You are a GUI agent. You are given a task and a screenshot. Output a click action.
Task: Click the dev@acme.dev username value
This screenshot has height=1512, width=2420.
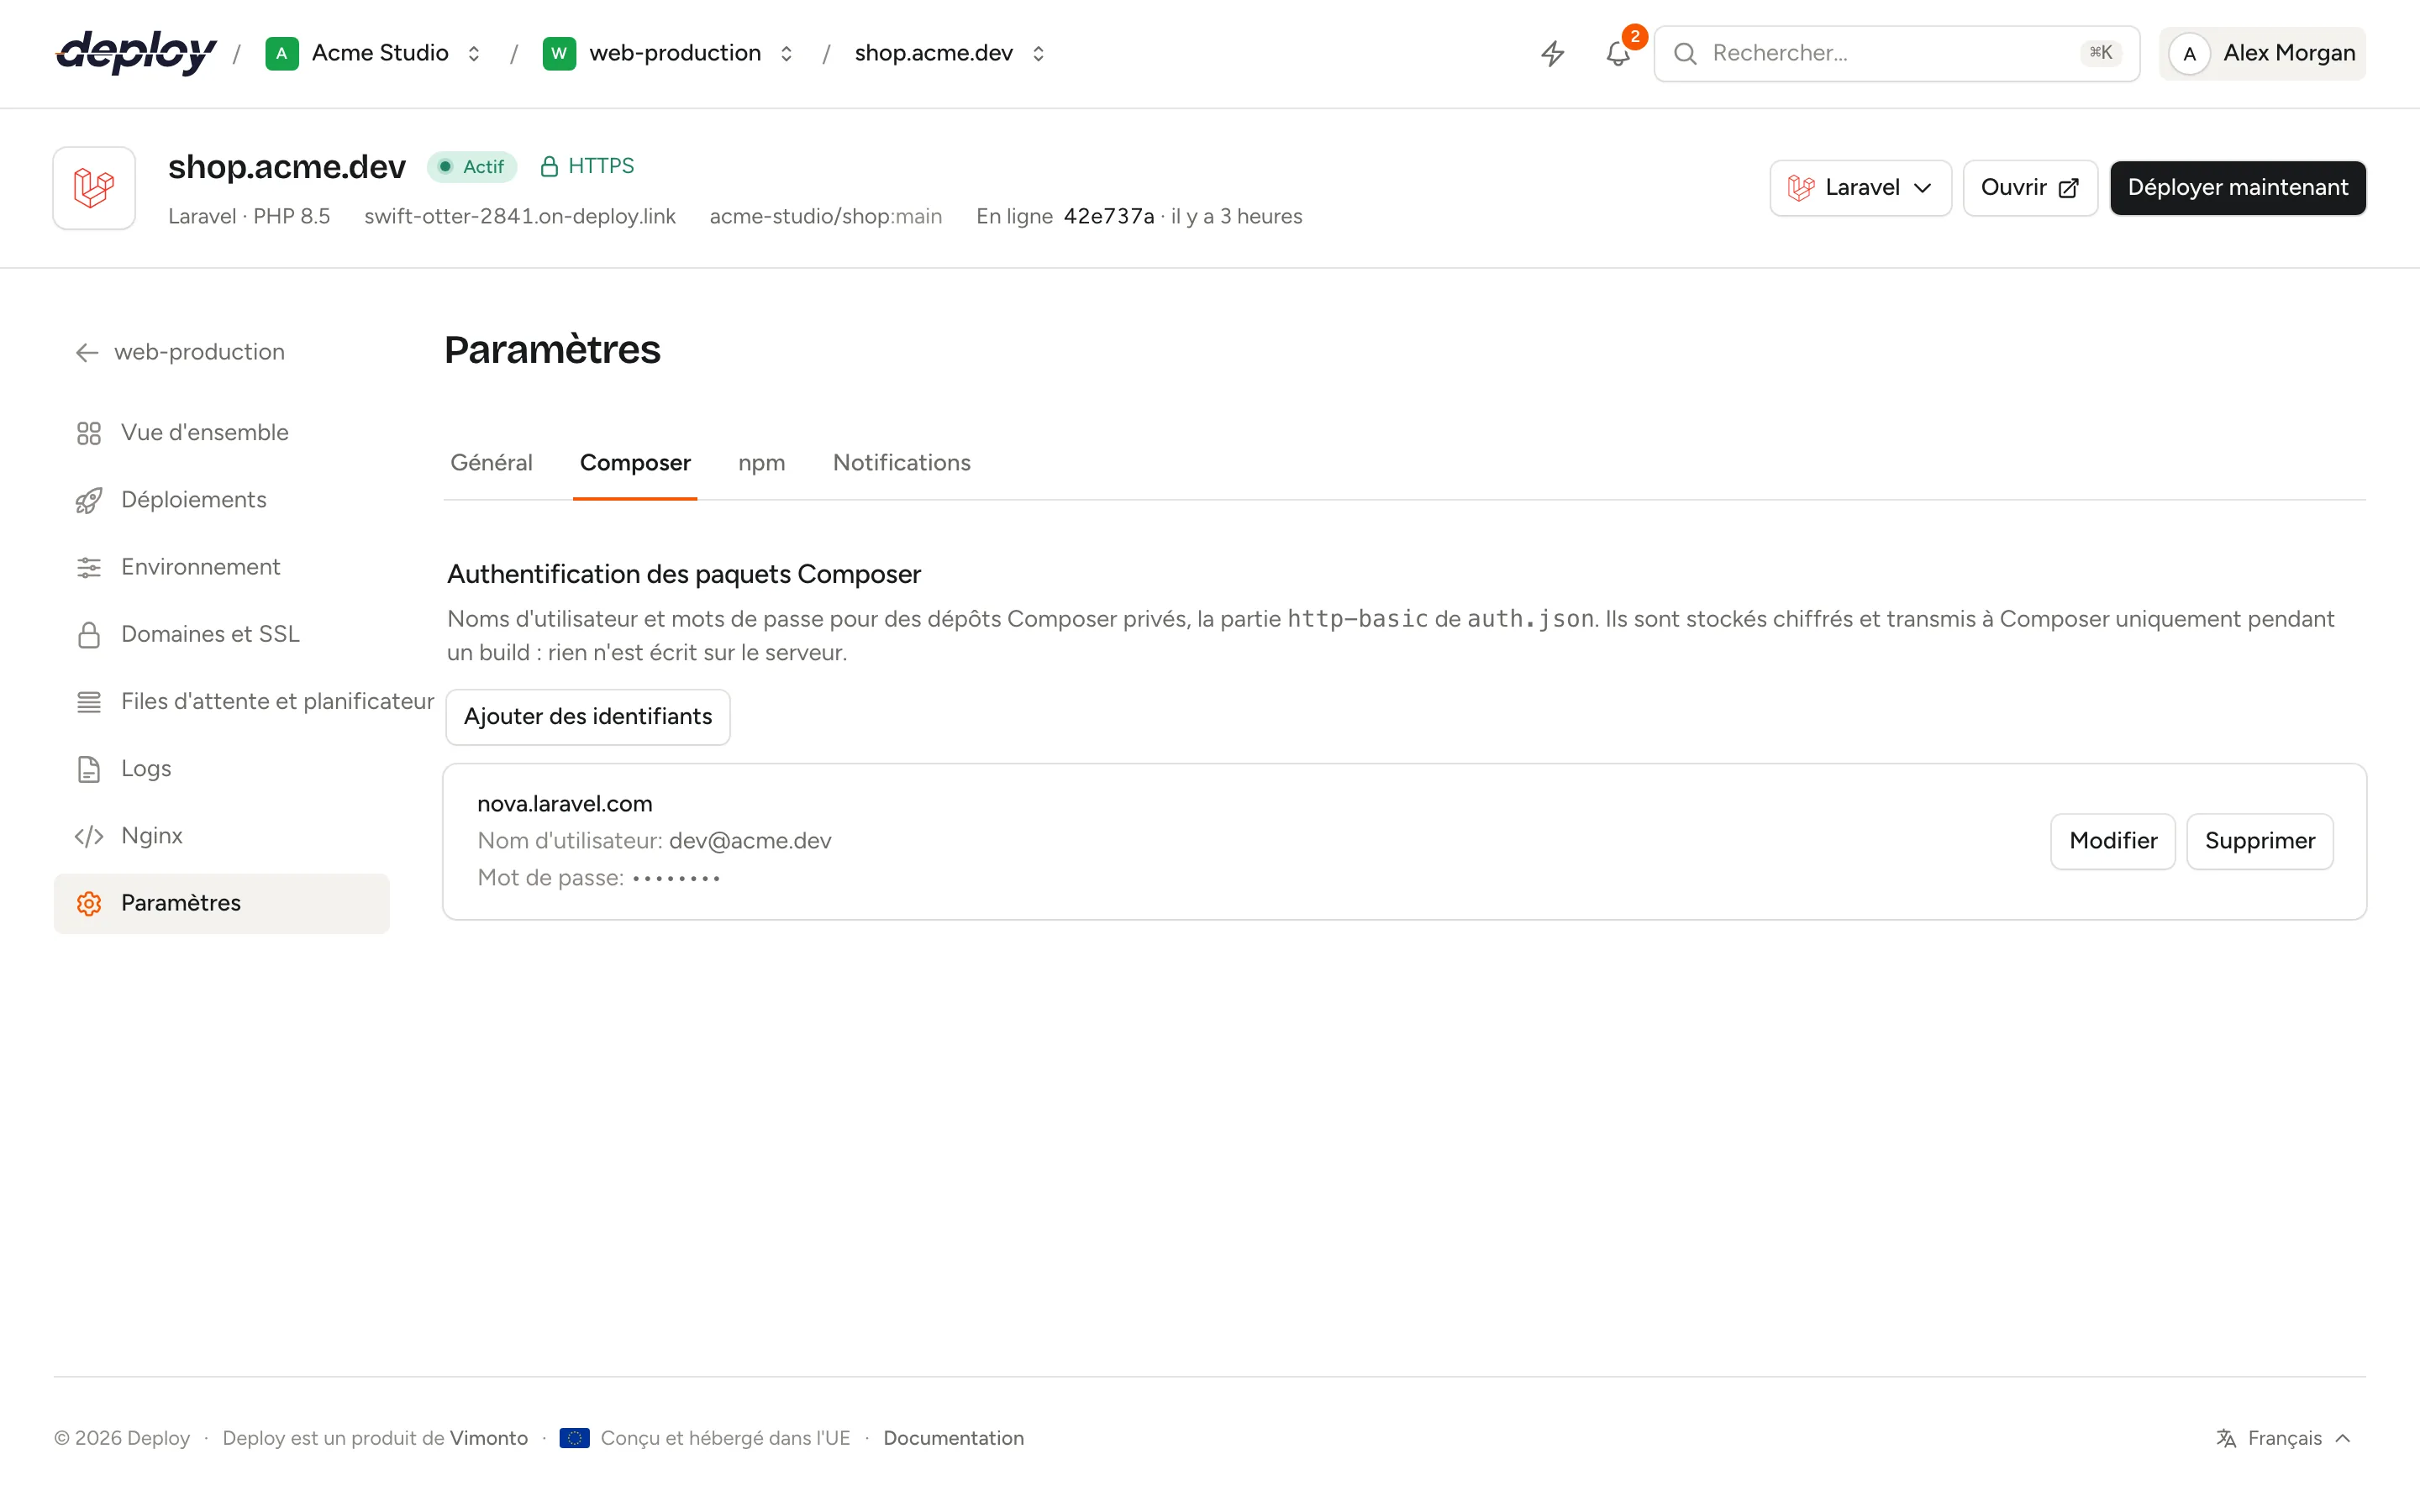tap(750, 841)
